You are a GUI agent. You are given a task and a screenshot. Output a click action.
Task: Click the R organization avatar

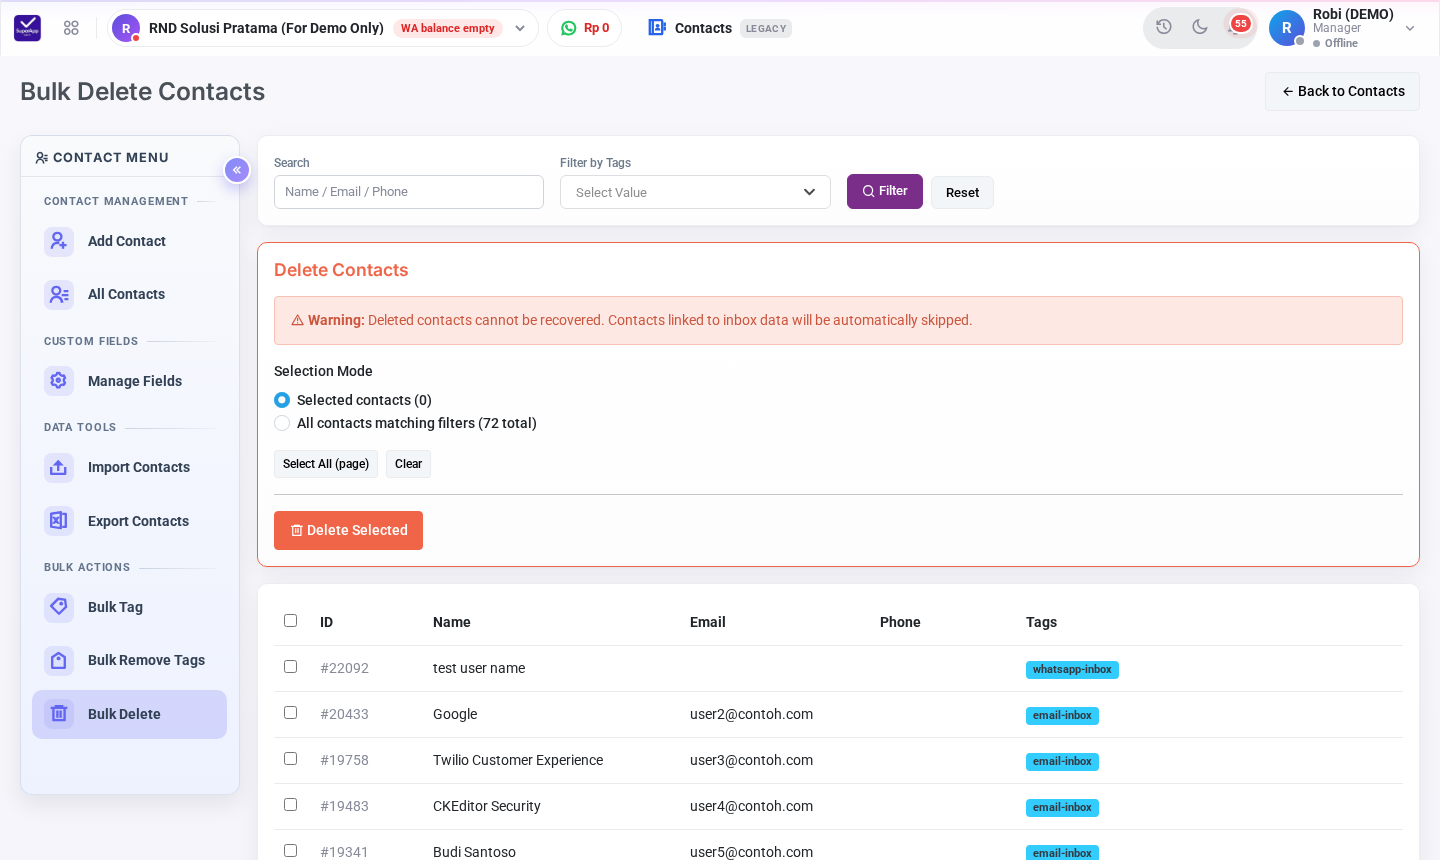[x=126, y=28]
